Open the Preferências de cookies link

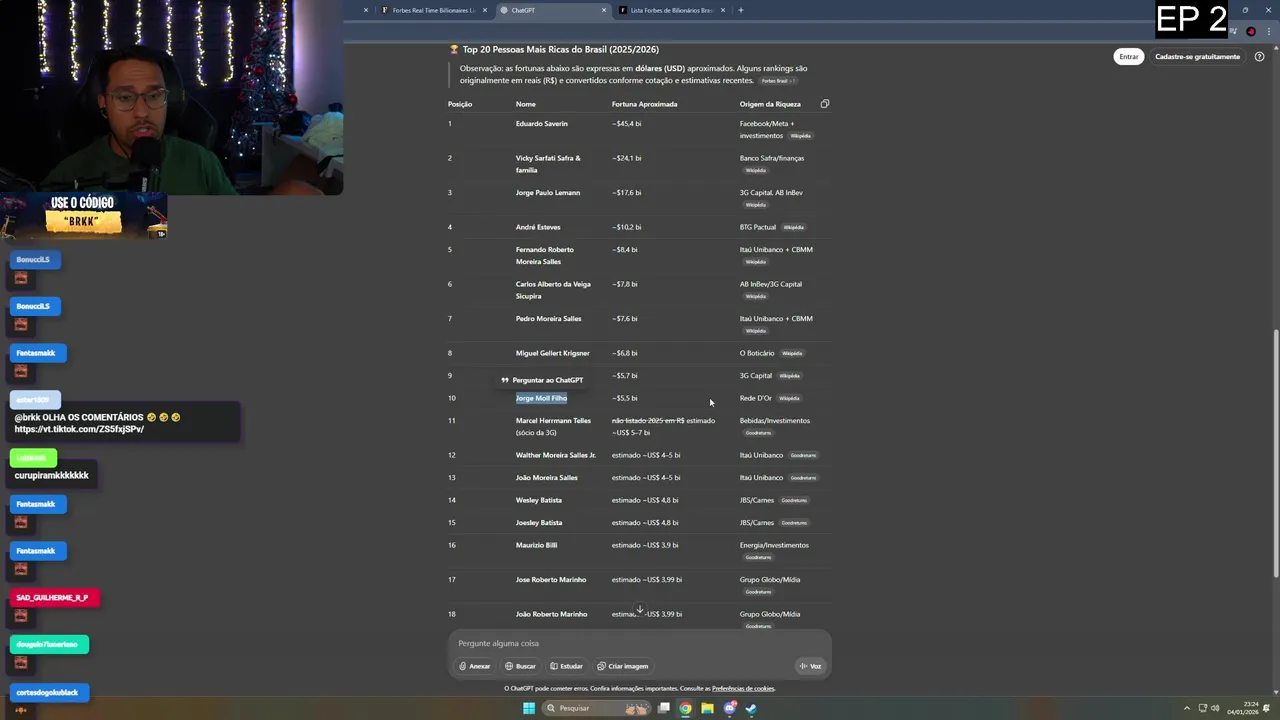pos(743,689)
